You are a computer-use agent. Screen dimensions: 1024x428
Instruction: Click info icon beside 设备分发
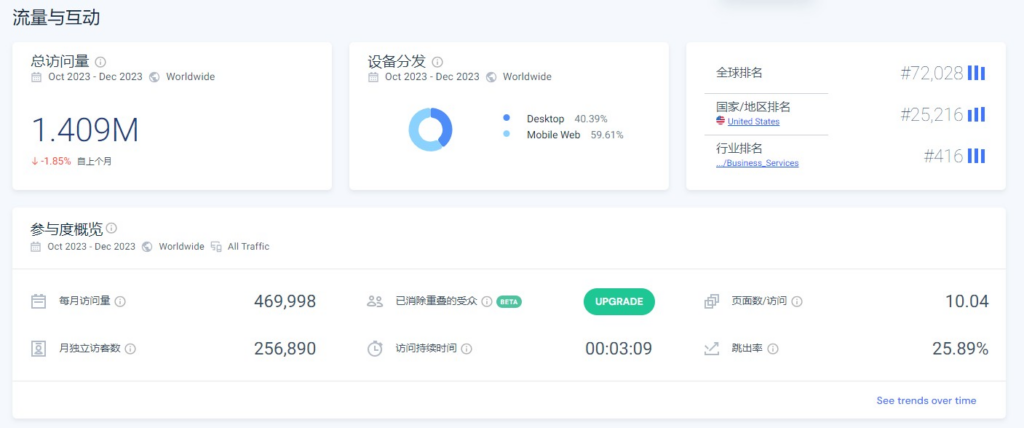tap(438, 62)
